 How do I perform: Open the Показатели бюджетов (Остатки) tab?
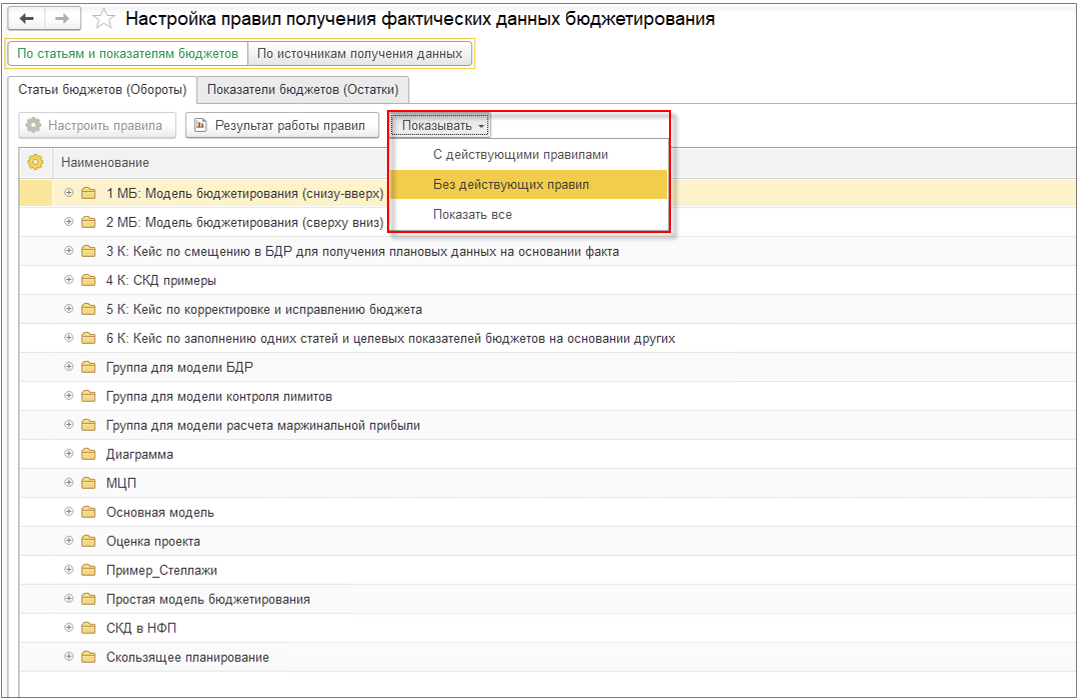click(x=303, y=90)
